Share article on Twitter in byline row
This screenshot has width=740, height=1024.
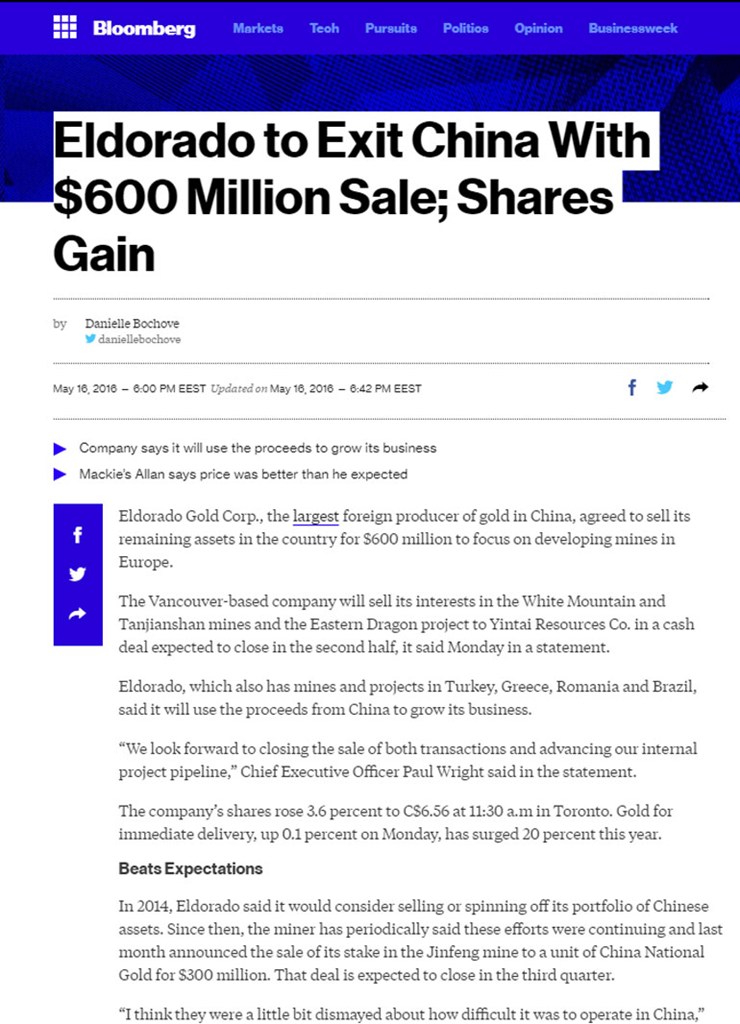(665, 387)
